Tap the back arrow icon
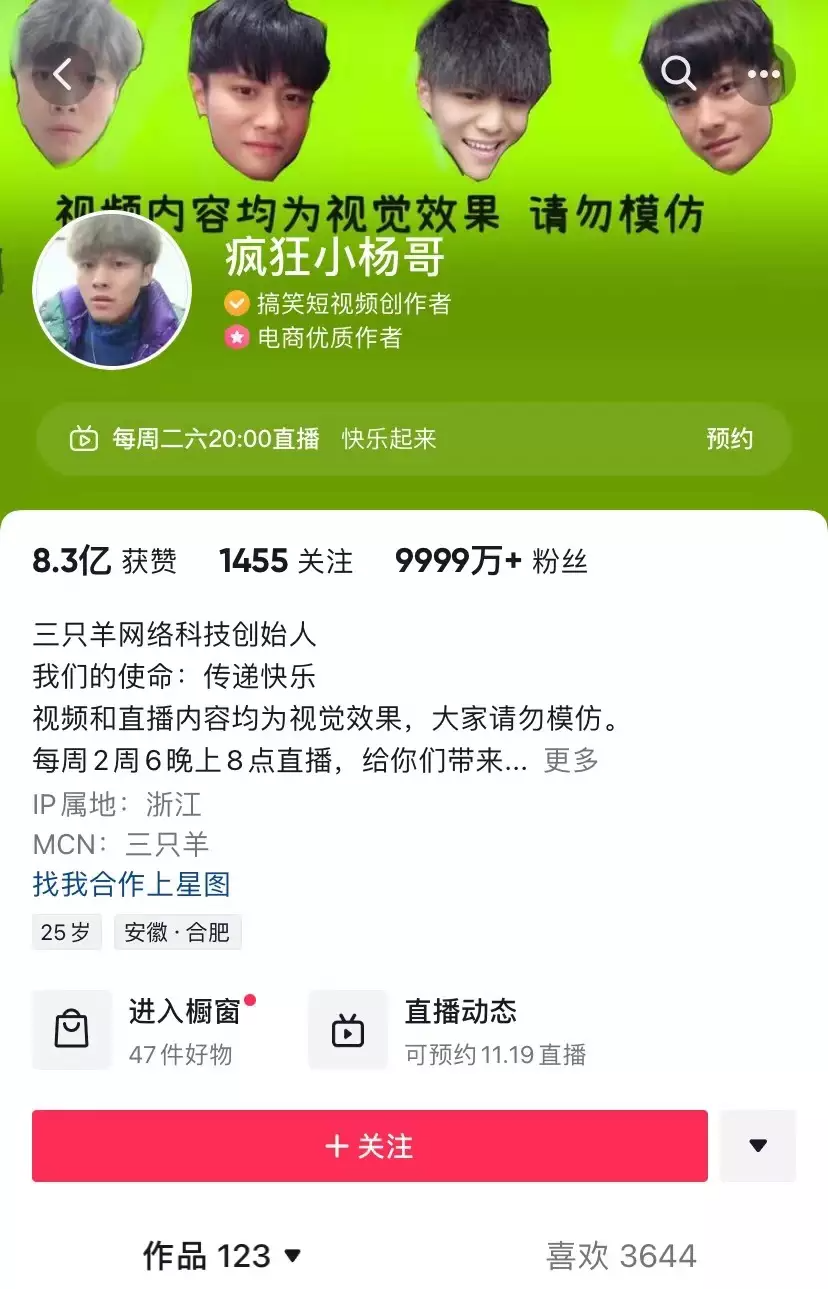This screenshot has width=828, height=1289. click(64, 74)
